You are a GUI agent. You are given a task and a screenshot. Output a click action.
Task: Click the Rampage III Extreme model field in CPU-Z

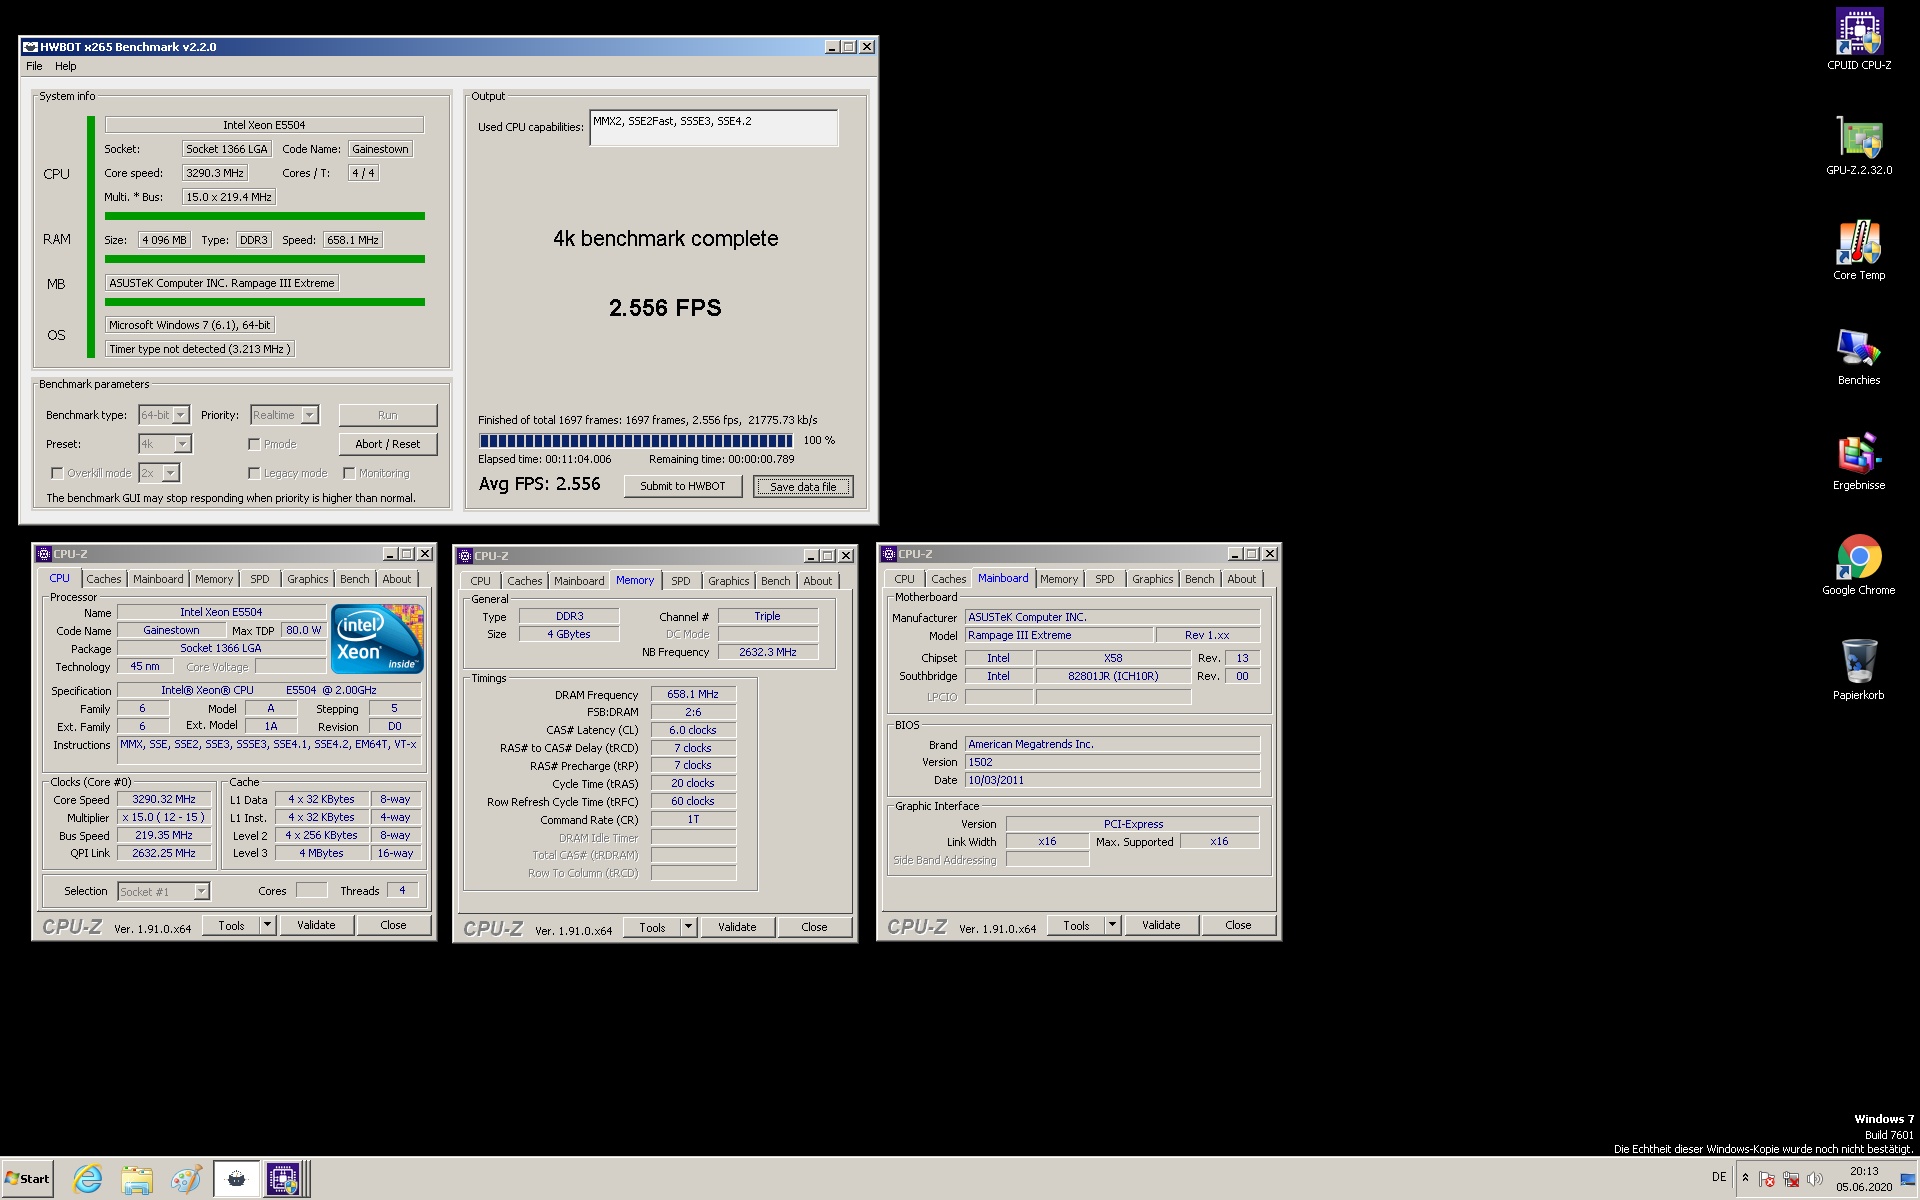1058,635
